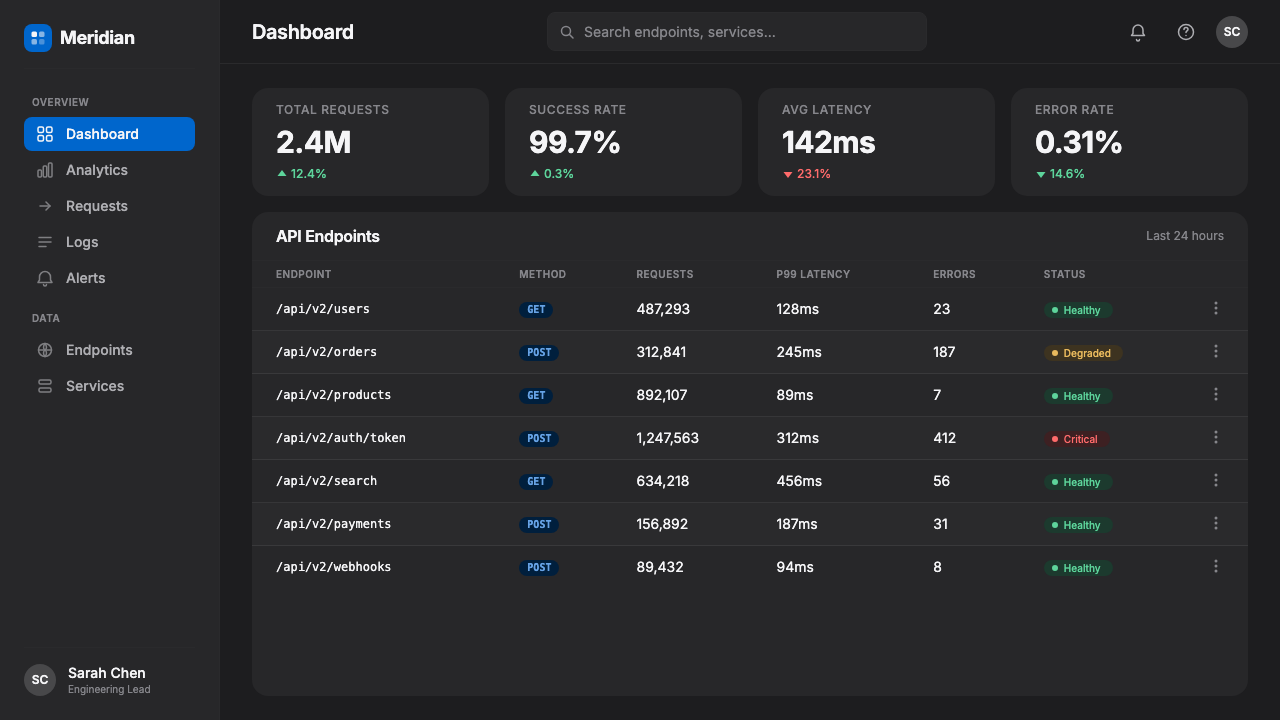Screen dimensions: 1280x720
Task: Click the Meridian logo icon
Action: [38, 38]
